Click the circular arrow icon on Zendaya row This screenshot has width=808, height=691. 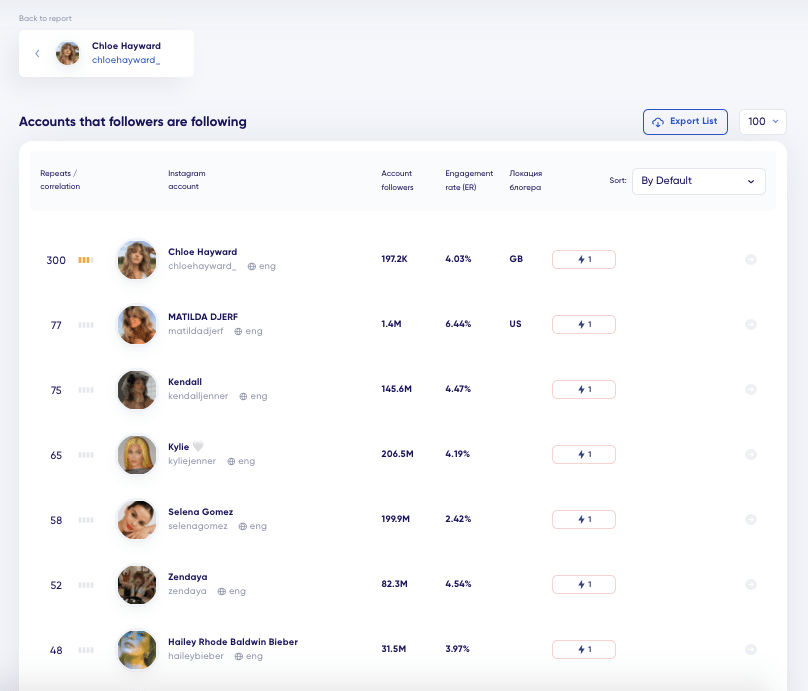pyautogui.click(x=751, y=584)
